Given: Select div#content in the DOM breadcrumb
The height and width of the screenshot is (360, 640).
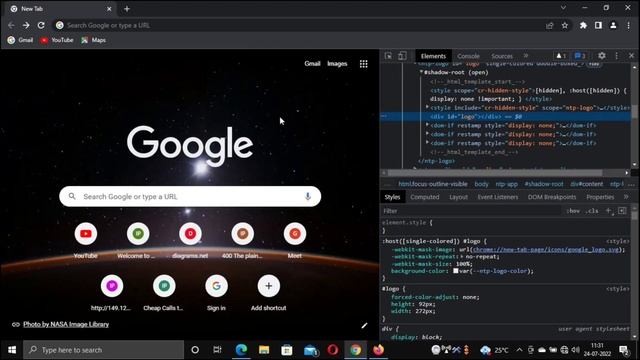Looking at the screenshot, I should pos(586,184).
